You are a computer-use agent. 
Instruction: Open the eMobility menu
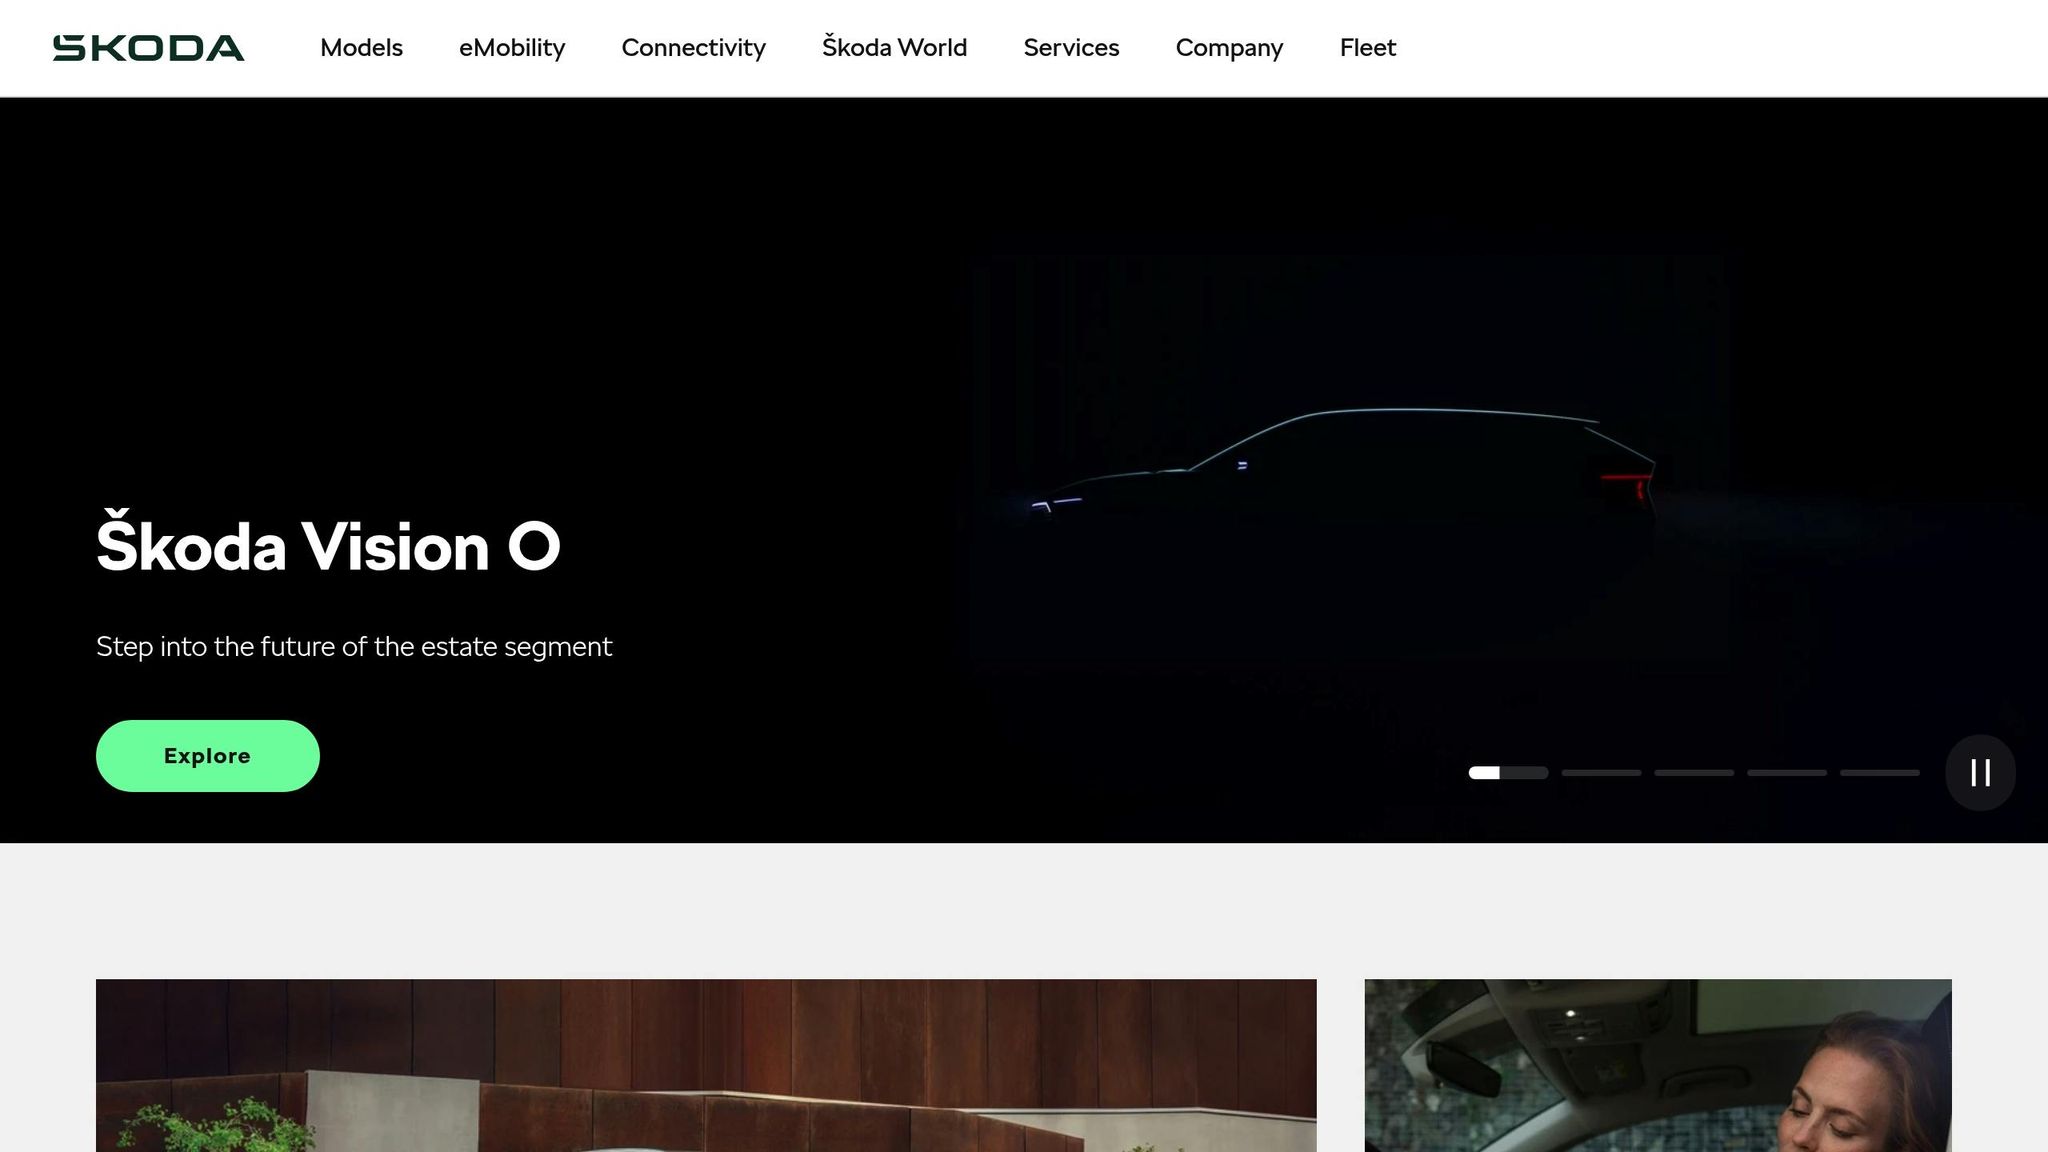pos(512,48)
